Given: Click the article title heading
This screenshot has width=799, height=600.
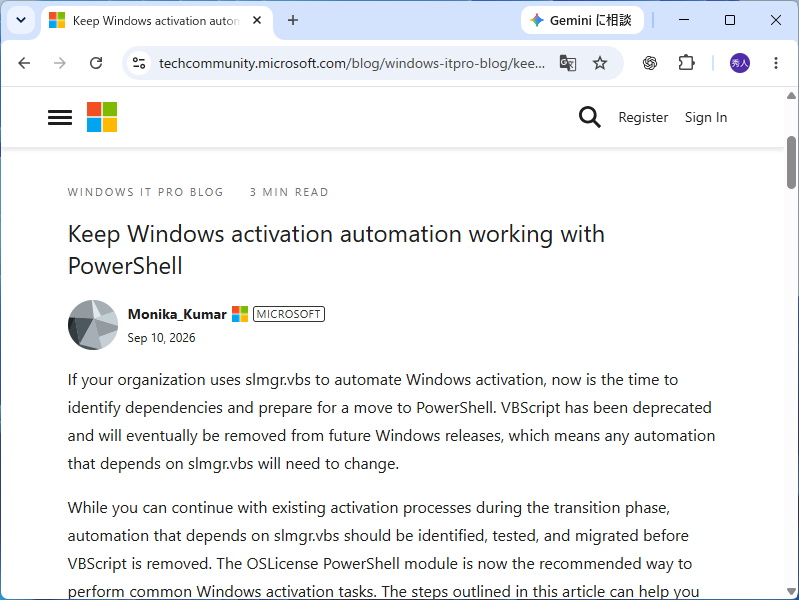Looking at the screenshot, I should [x=336, y=250].
